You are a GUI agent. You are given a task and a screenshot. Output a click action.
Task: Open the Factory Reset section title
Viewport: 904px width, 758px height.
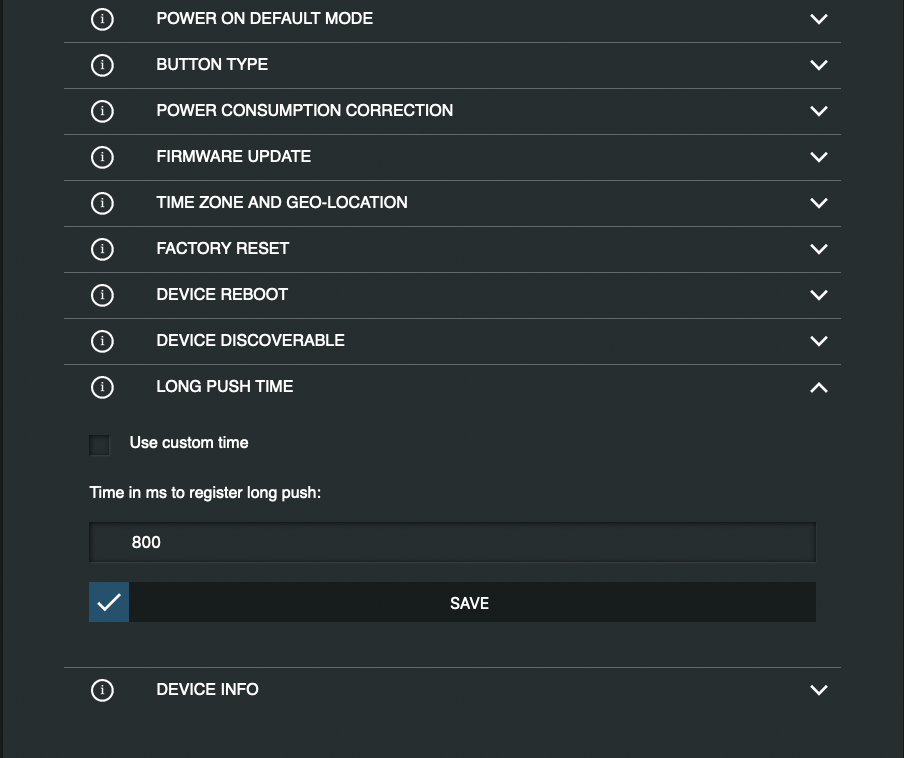pyautogui.click(x=223, y=249)
